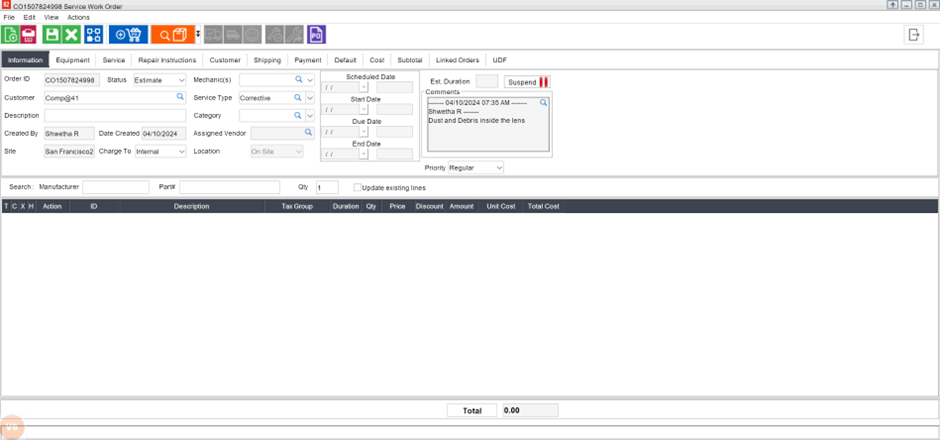Viewport: 940px width, 440px height.
Task: Expand the Charge To dropdown
Action: (x=181, y=152)
